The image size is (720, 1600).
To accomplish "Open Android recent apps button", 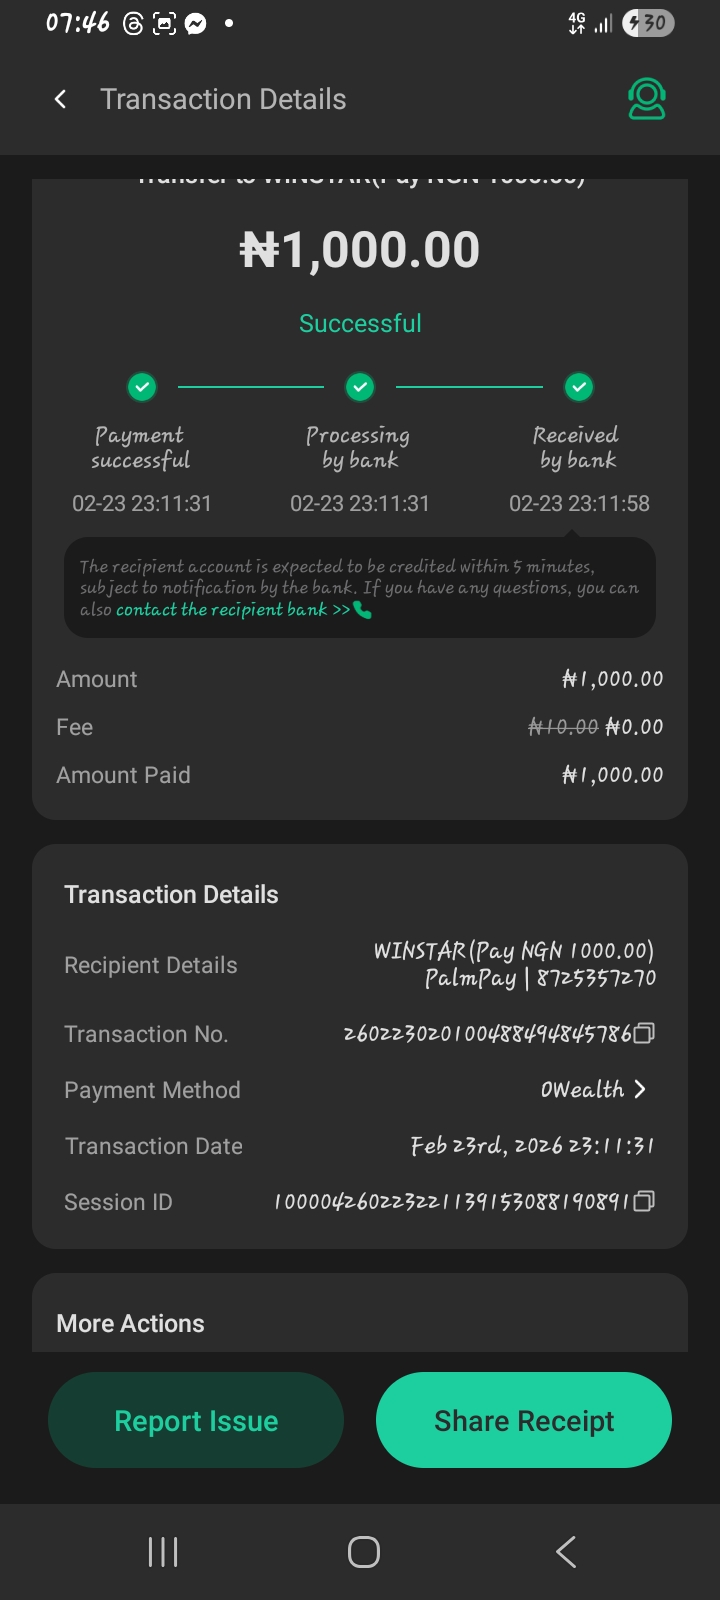I will [x=163, y=1552].
